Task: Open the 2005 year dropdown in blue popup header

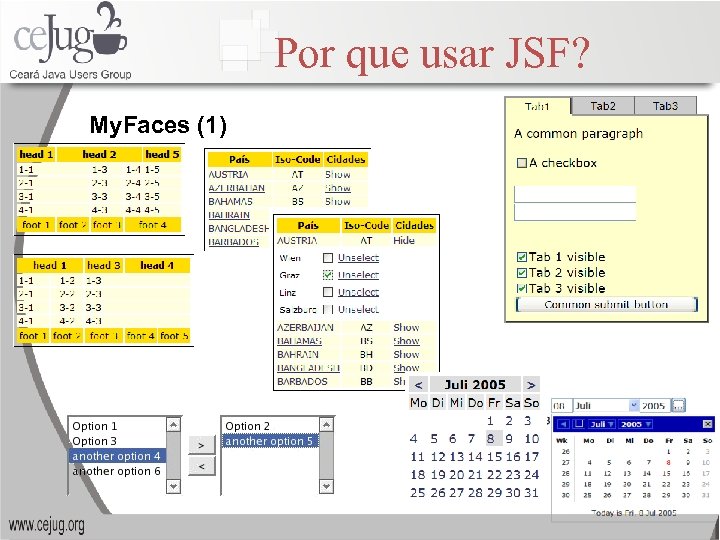Action: click(636, 424)
